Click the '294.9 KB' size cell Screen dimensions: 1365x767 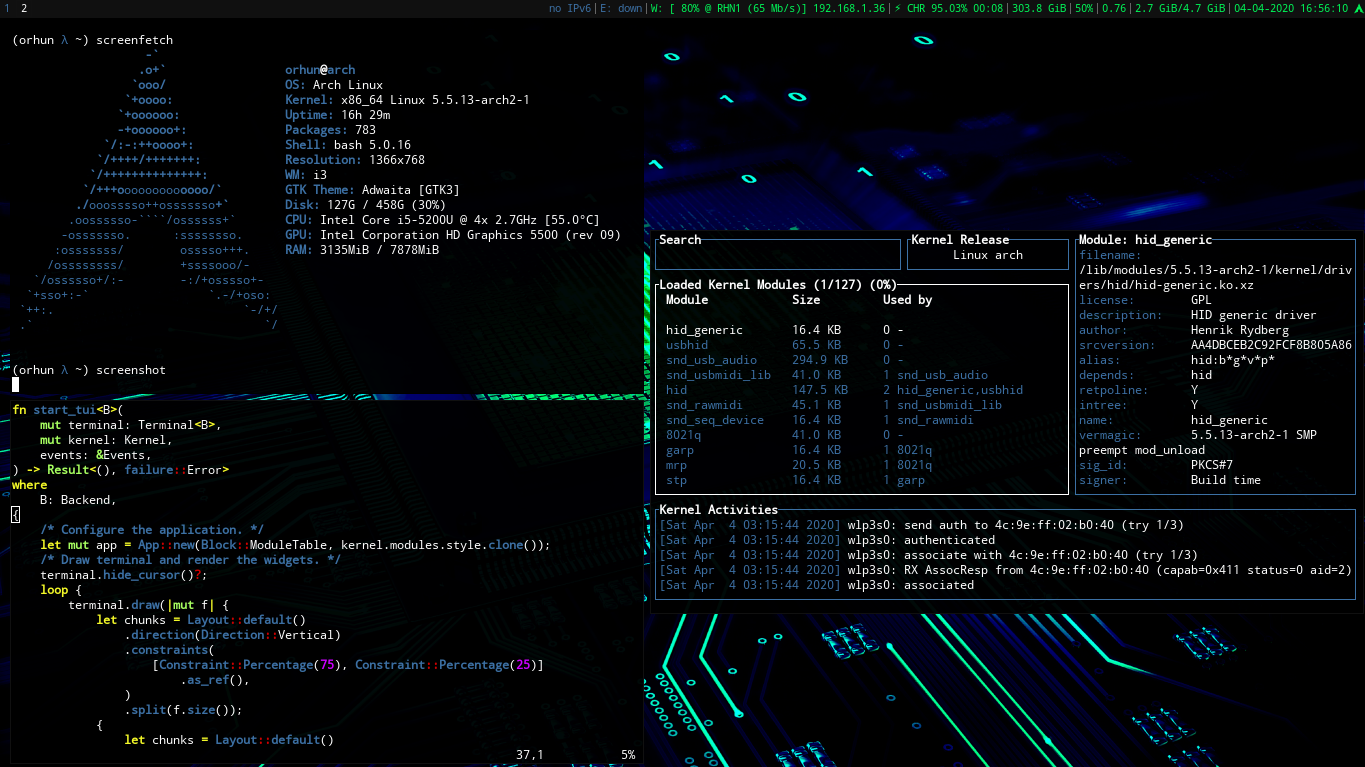[820, 360]
